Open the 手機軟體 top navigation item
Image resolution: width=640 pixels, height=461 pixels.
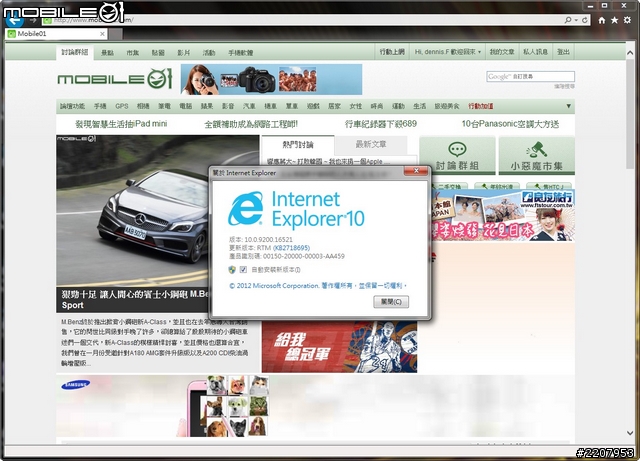240,53
